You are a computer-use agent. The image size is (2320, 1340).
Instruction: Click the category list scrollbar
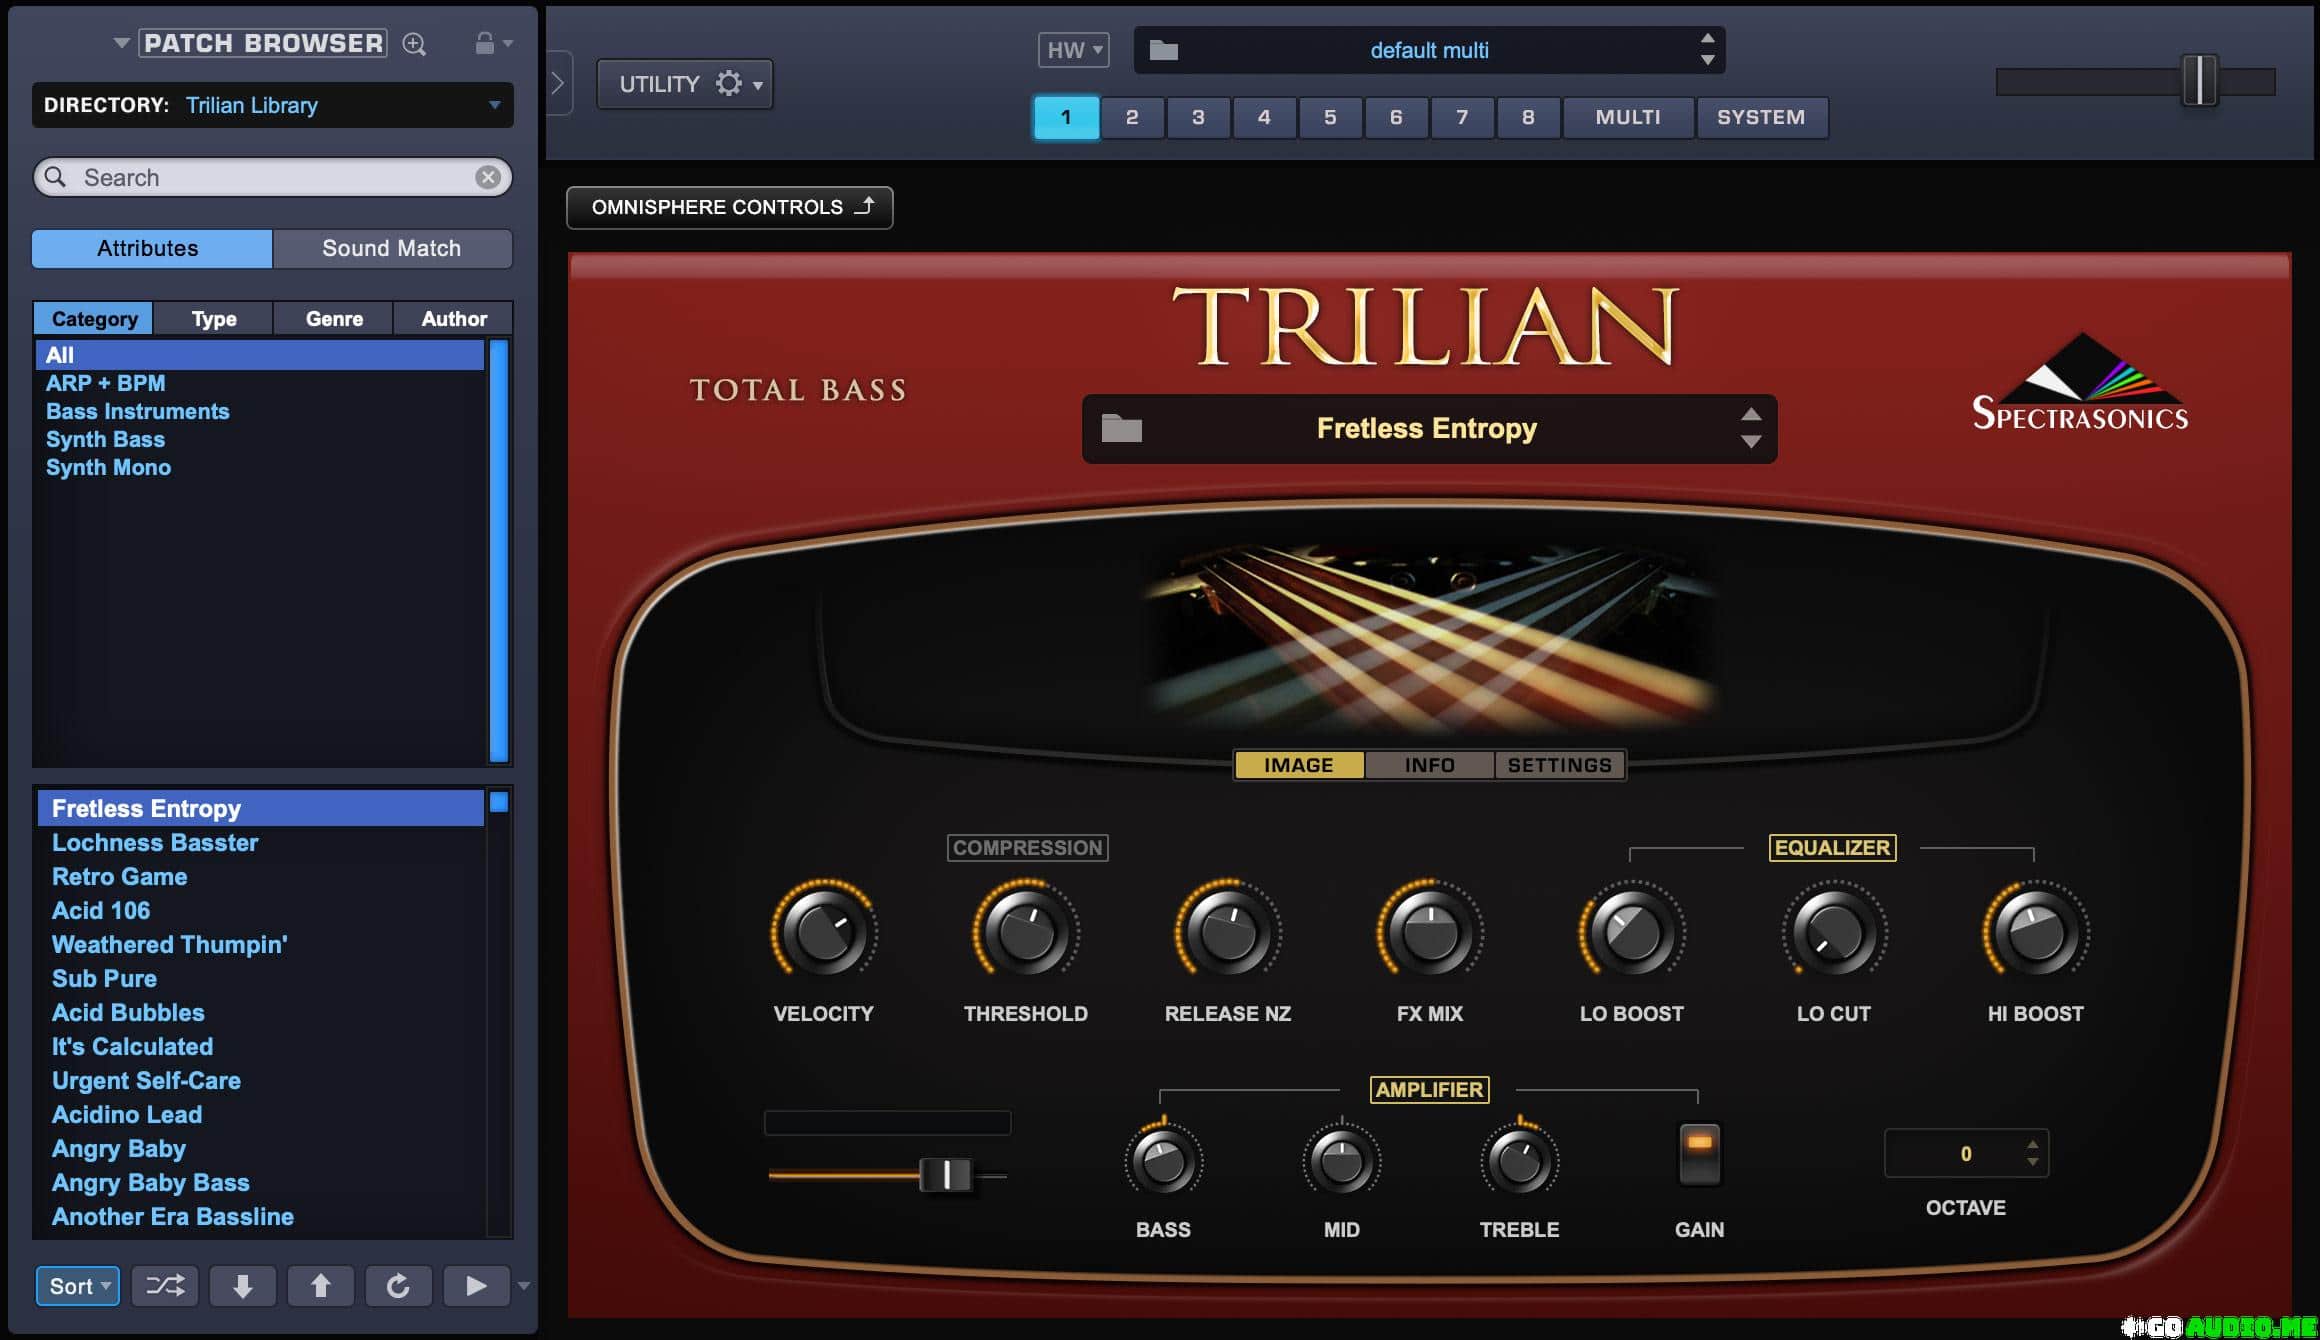(x=499, y=551)
